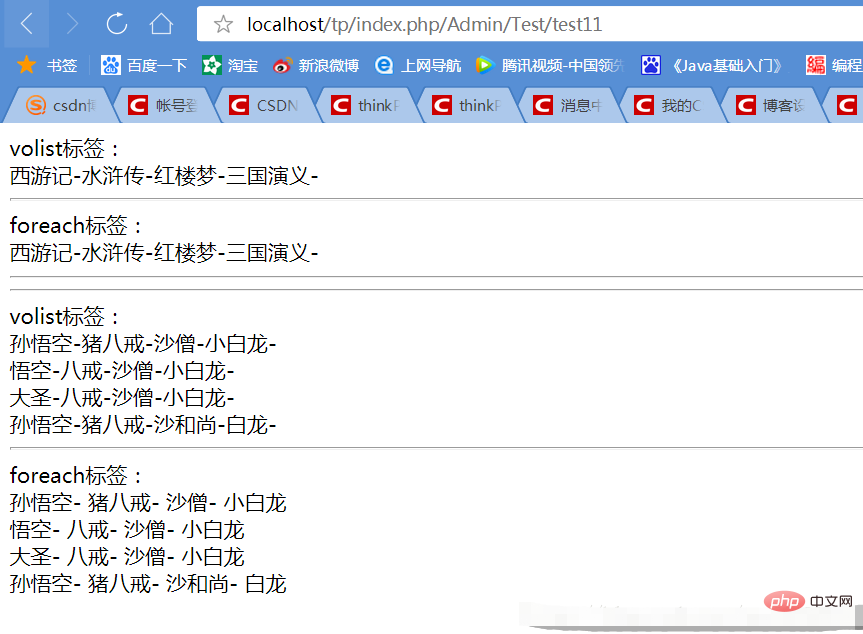The height and width of the screenshot is (634, 863).
Task: Open the 百度一下 bookmark icon
Action: (110, 65)
